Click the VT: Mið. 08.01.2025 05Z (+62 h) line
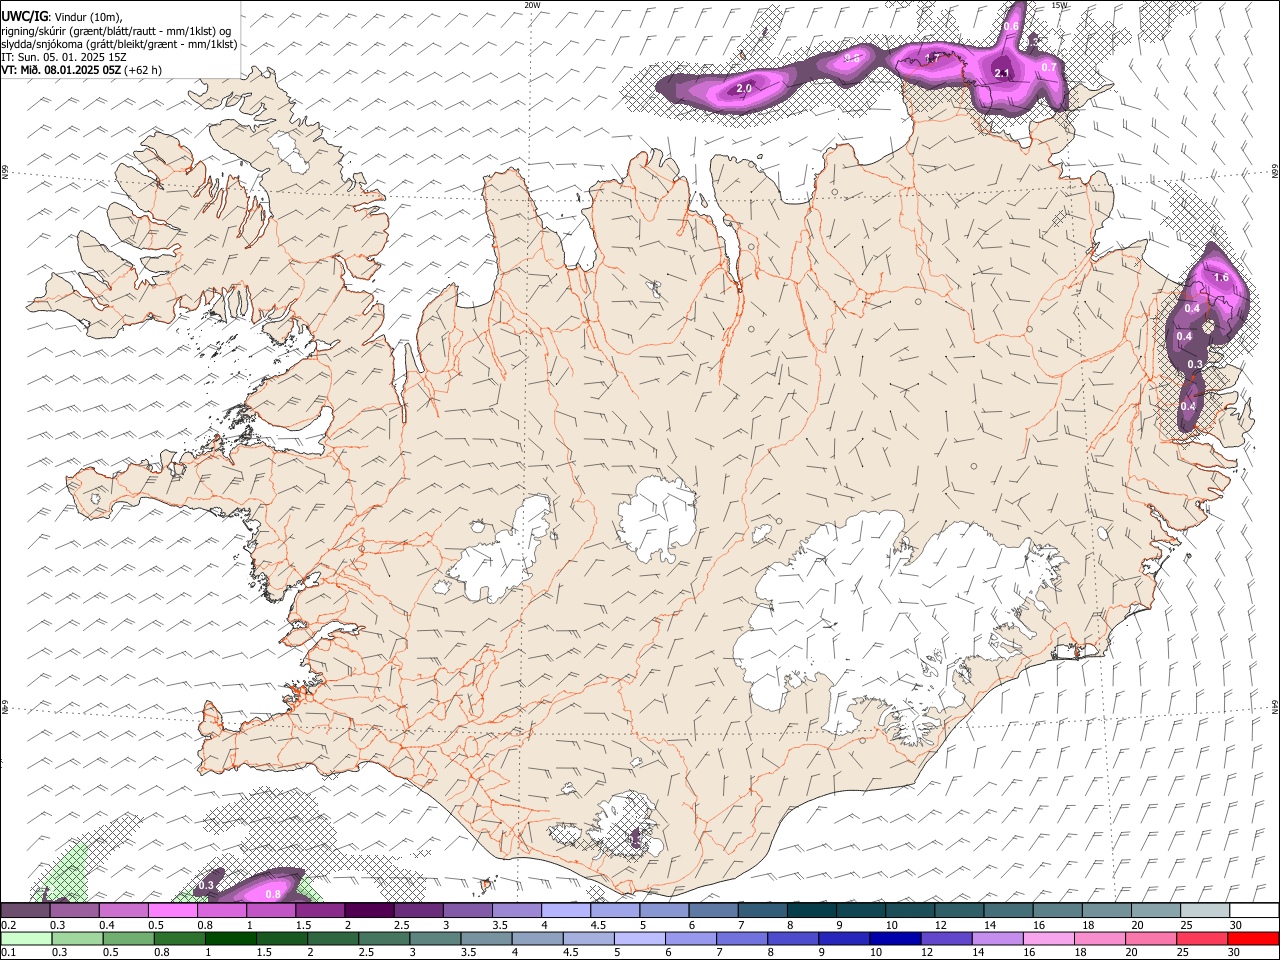 [x=82, y=70]
